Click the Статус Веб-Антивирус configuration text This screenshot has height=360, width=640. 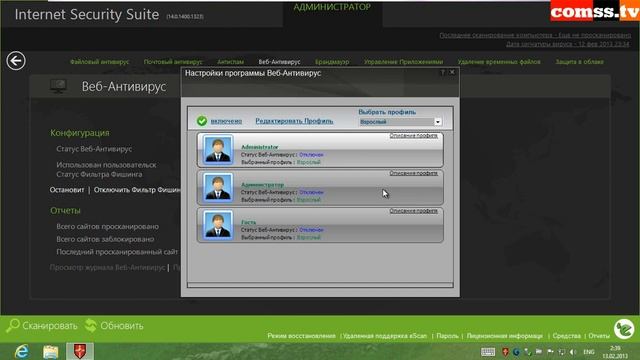(94, 149)
